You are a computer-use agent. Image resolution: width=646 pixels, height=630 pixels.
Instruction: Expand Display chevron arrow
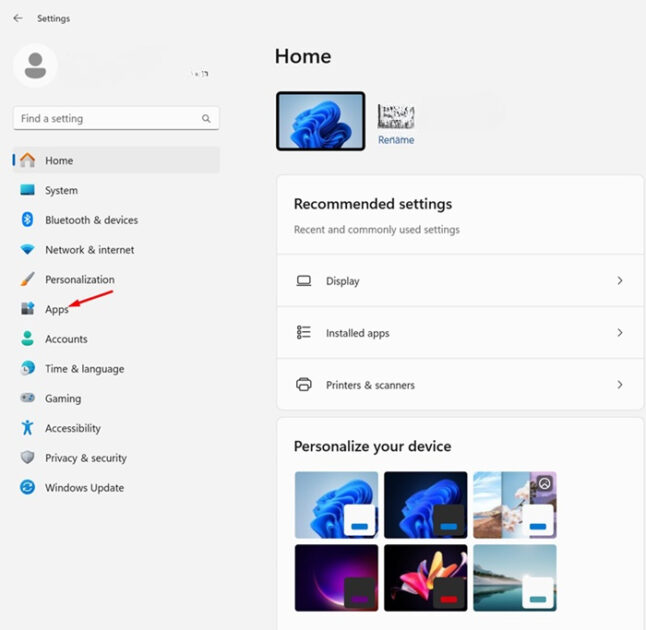tap(620, 281)
